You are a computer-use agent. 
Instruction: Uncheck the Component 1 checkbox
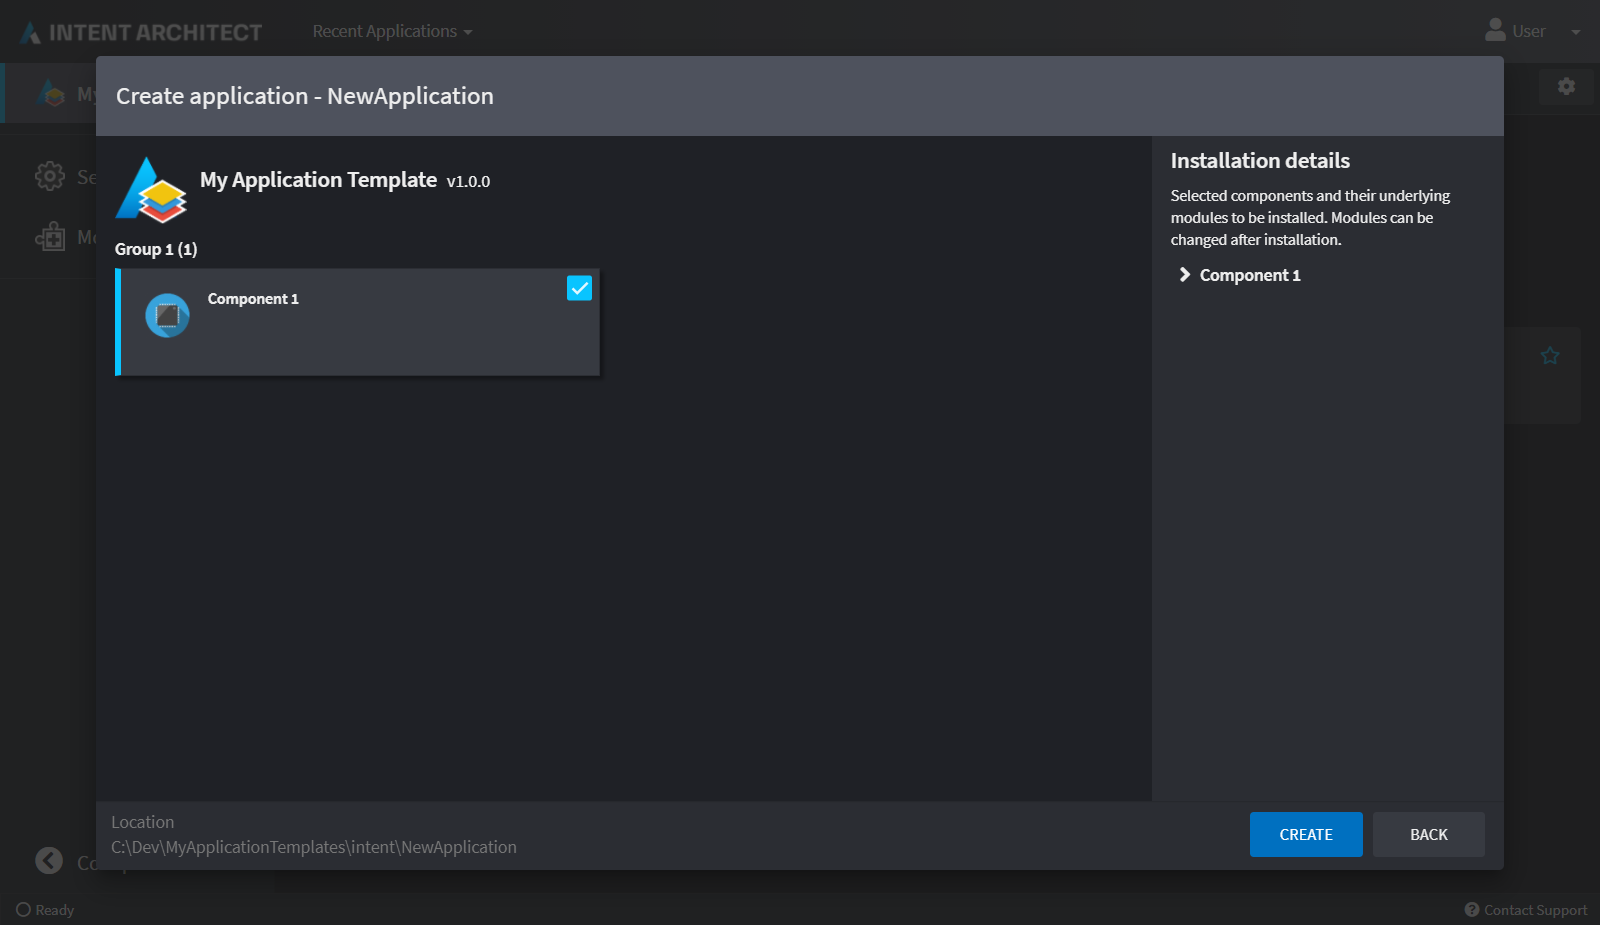tap(579, 288)
